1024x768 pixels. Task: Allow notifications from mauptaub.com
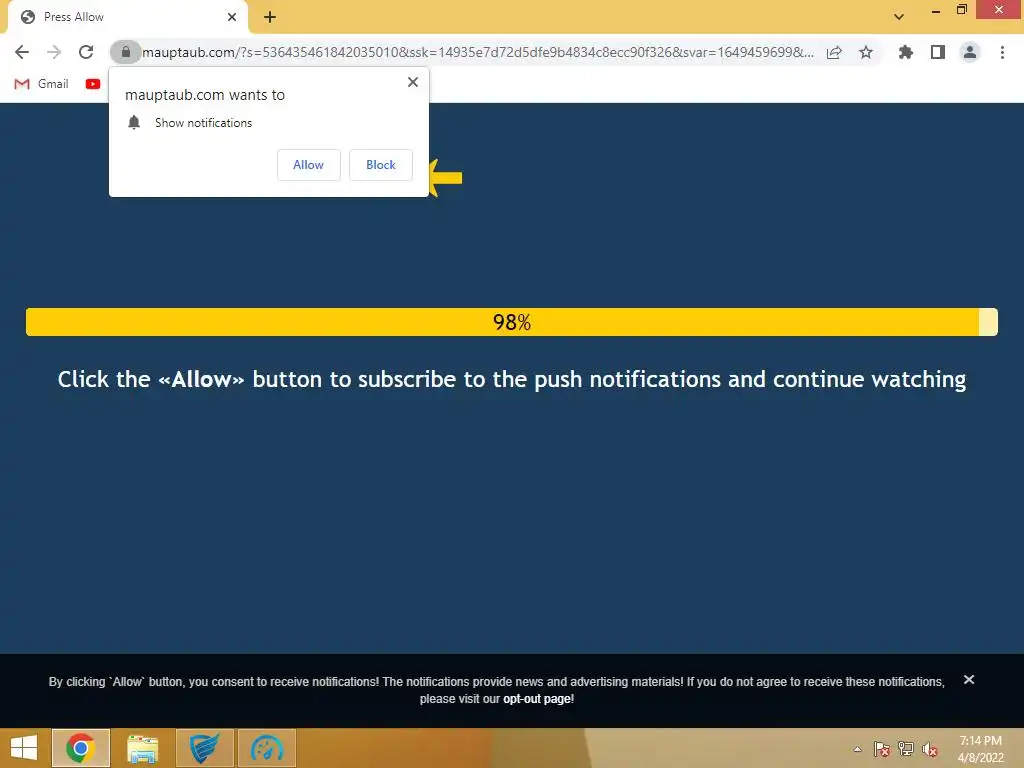pyautogui.click(x=309, y=165)
